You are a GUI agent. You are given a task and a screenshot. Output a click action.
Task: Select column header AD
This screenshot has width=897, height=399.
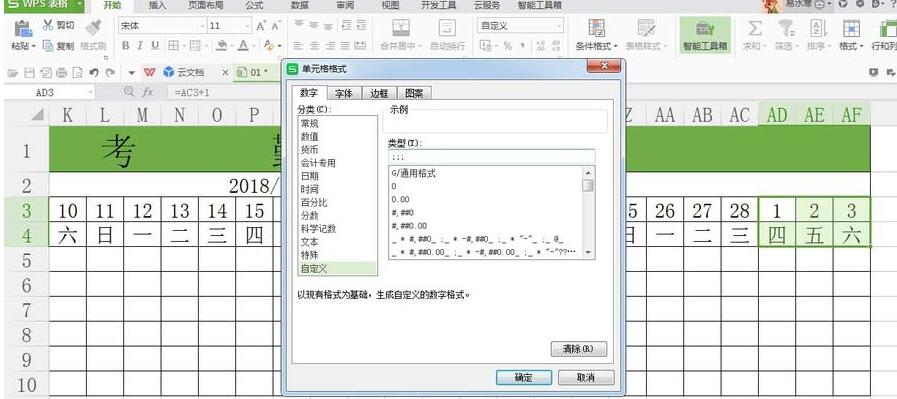[x=777, y=115]
